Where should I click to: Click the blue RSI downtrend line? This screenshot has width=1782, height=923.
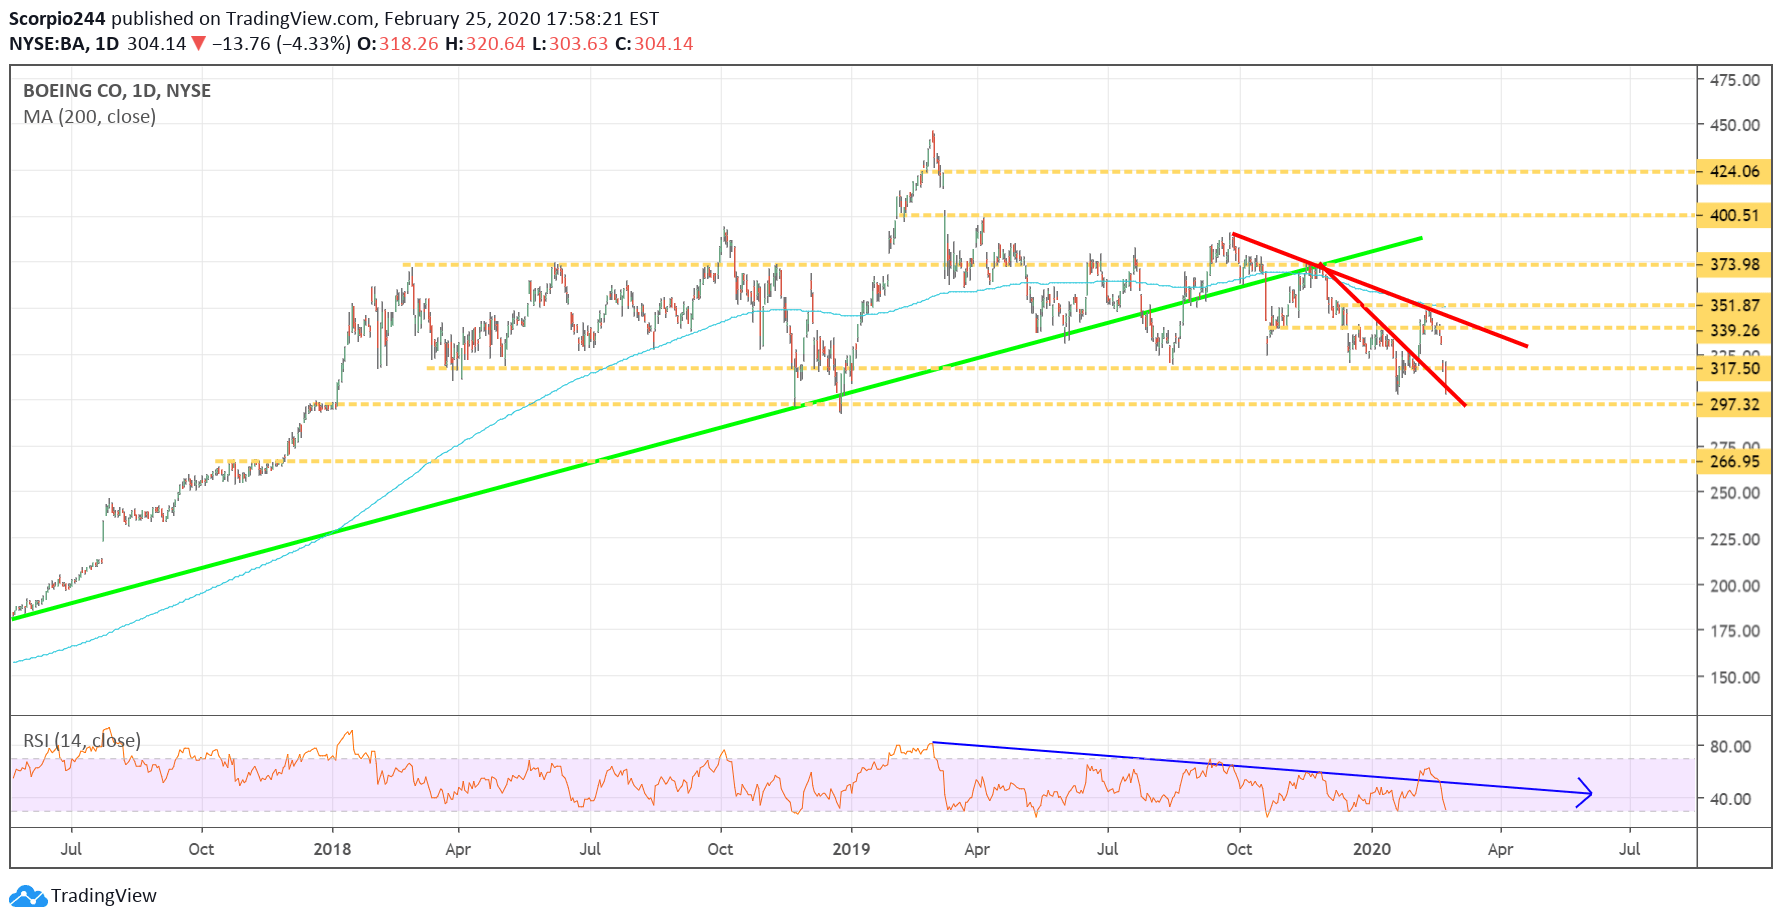click(x=1260, y=768)
